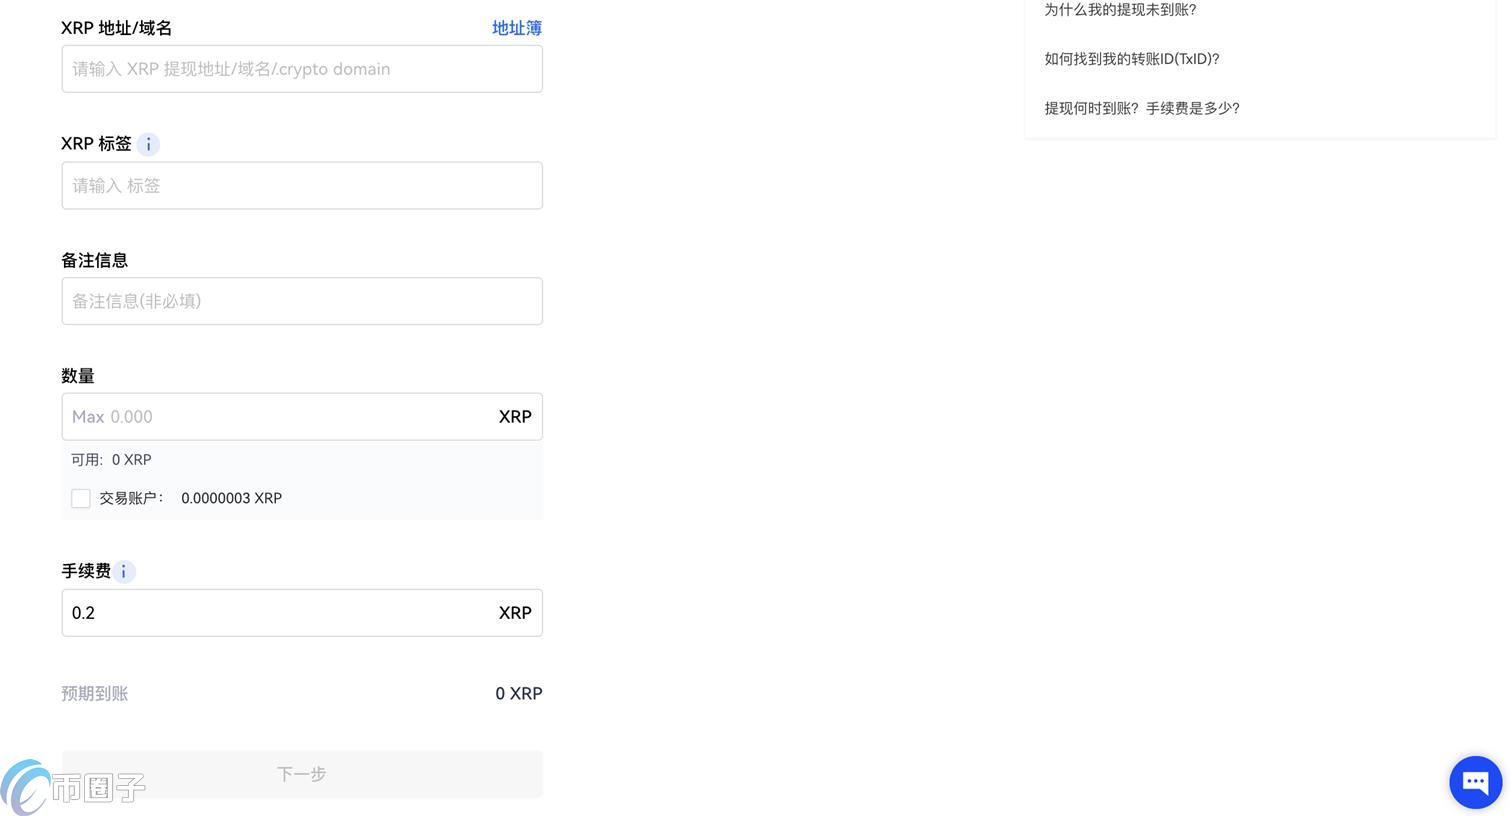Click the XRP 标签 info icon
Screen dimensions: 1512x816
point(147,143)
